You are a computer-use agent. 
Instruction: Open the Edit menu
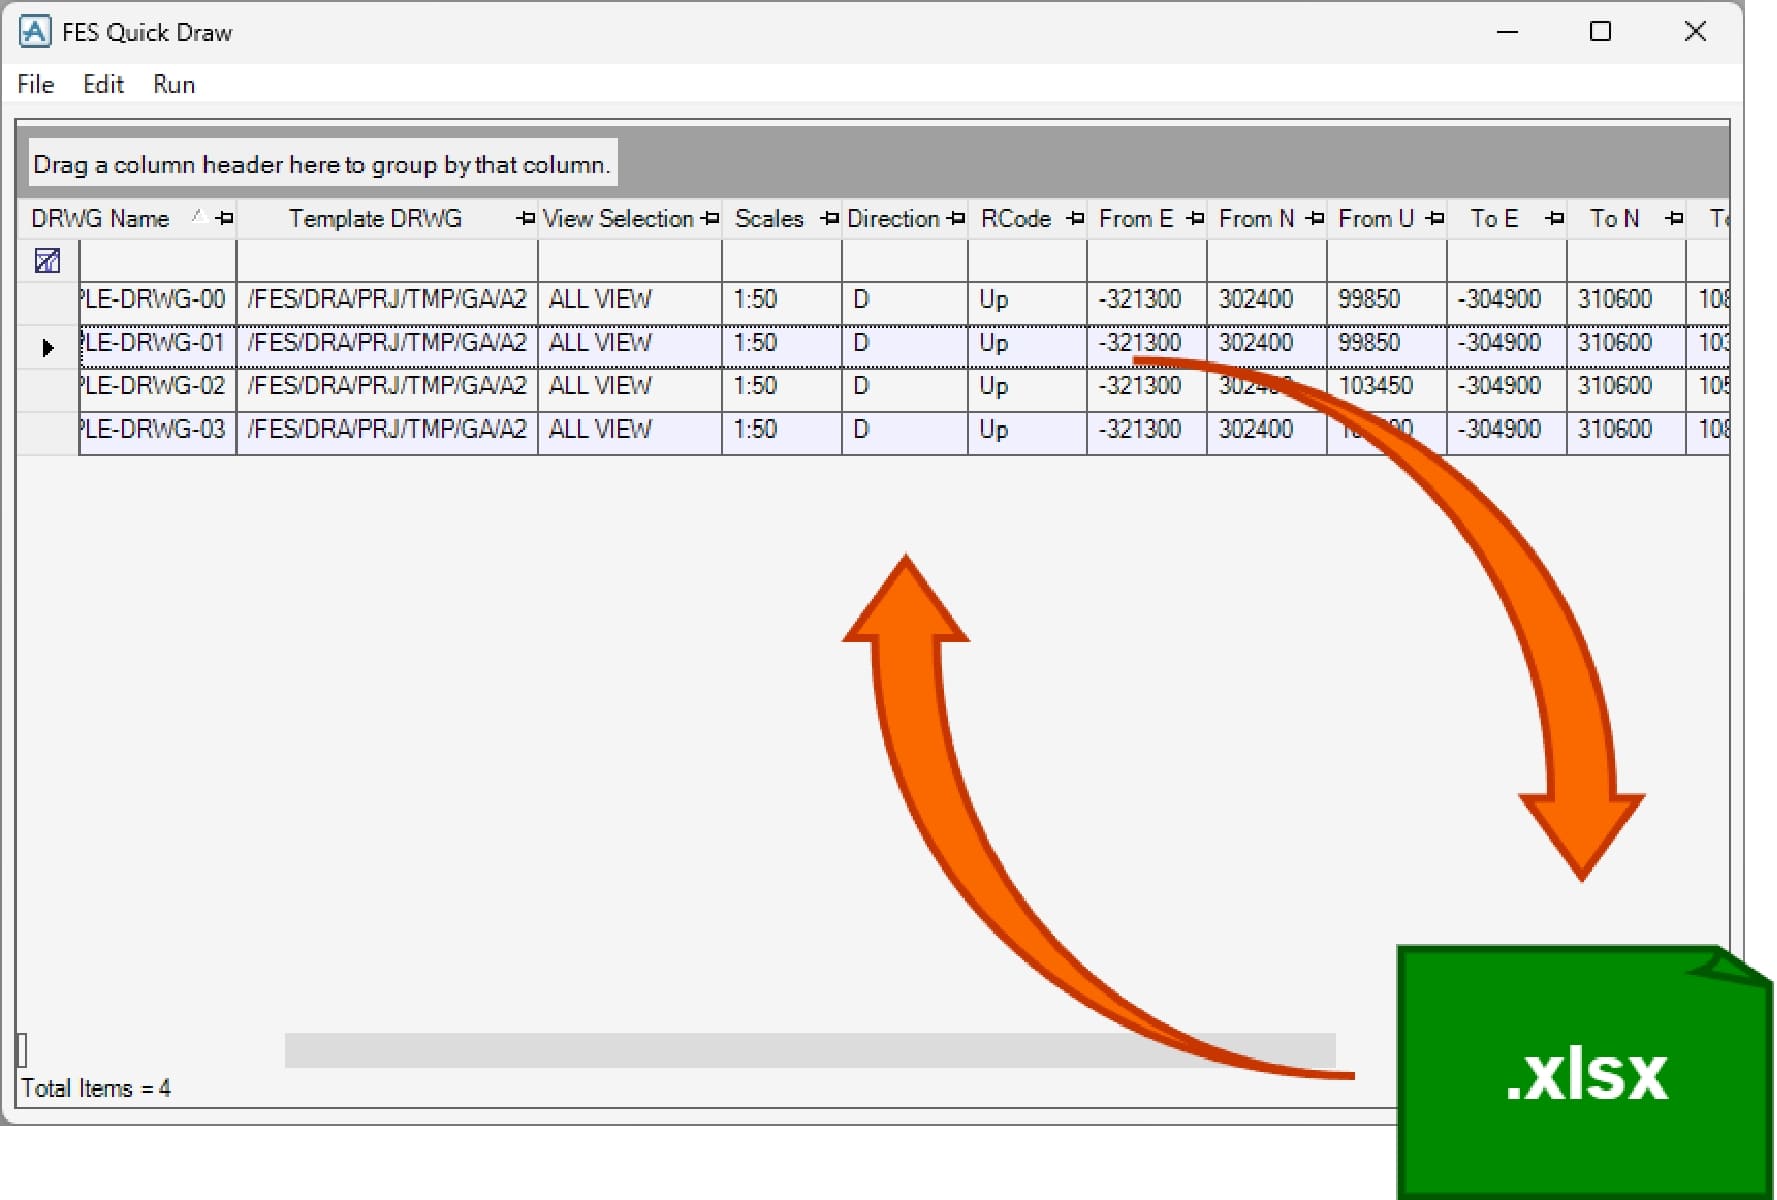coord(103,85)
